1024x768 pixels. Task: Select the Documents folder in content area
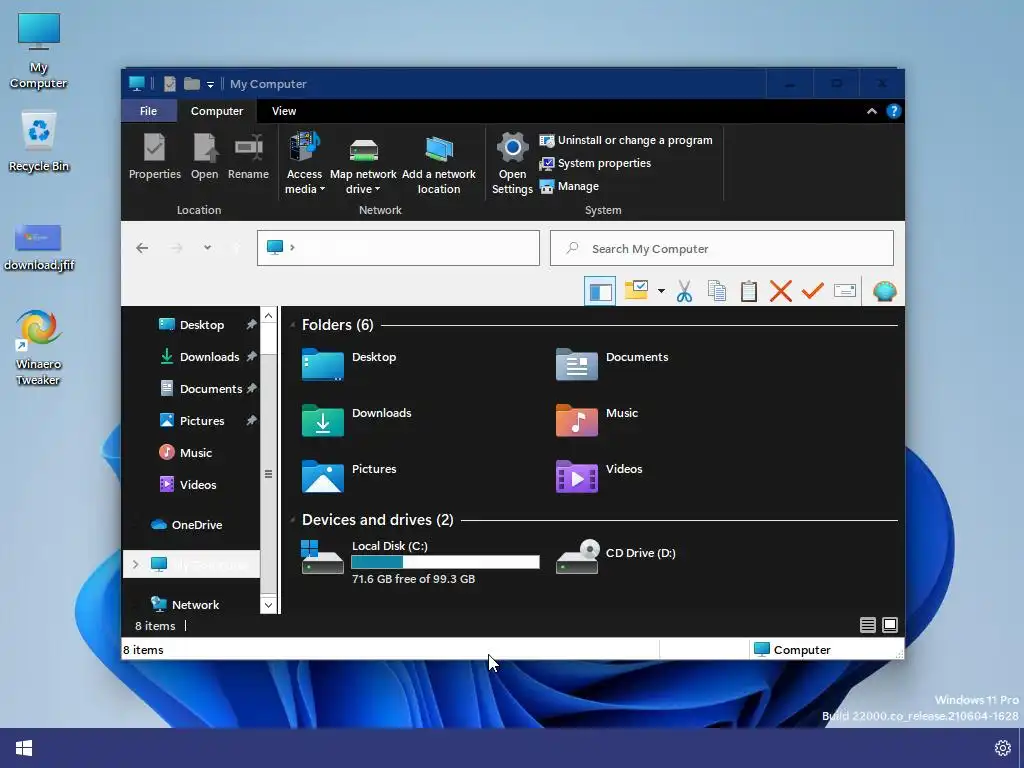point(613,364)
